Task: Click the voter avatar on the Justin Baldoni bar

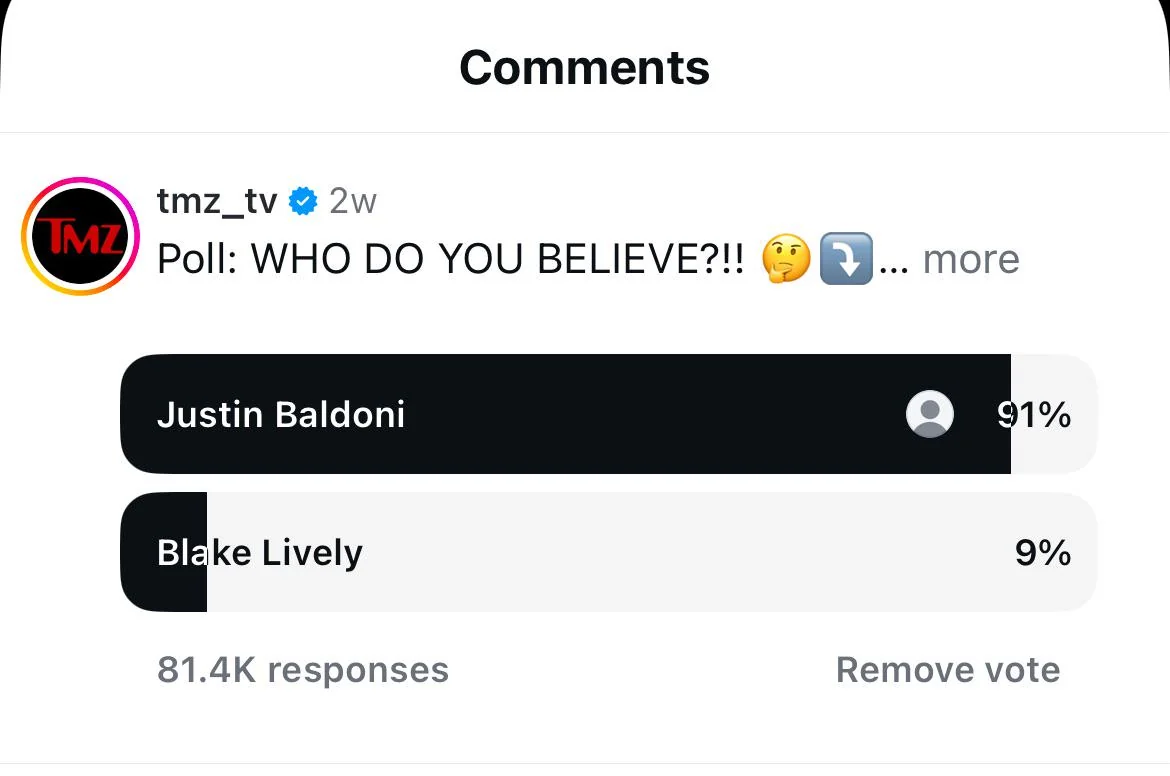Action: [x=929, y=413]
